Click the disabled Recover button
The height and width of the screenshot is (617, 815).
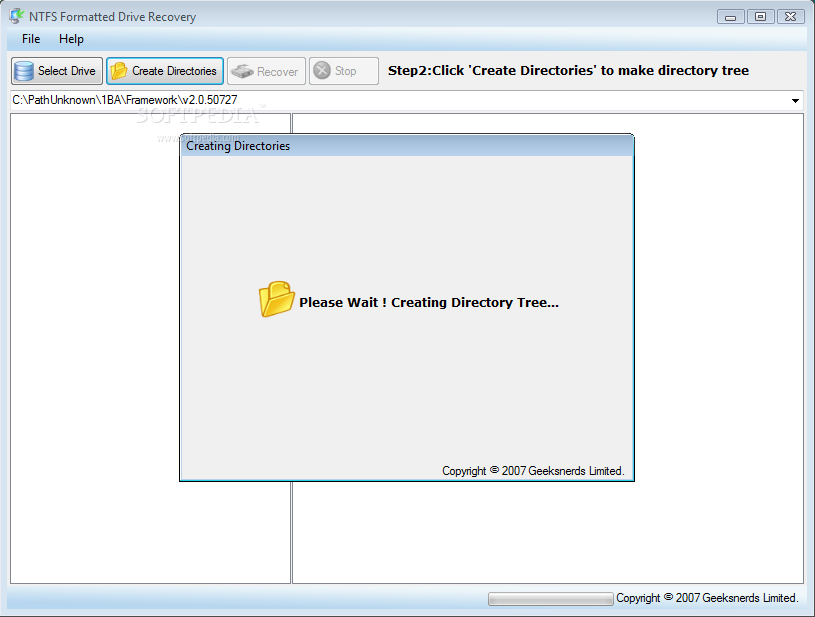click(x=266, y=71)
